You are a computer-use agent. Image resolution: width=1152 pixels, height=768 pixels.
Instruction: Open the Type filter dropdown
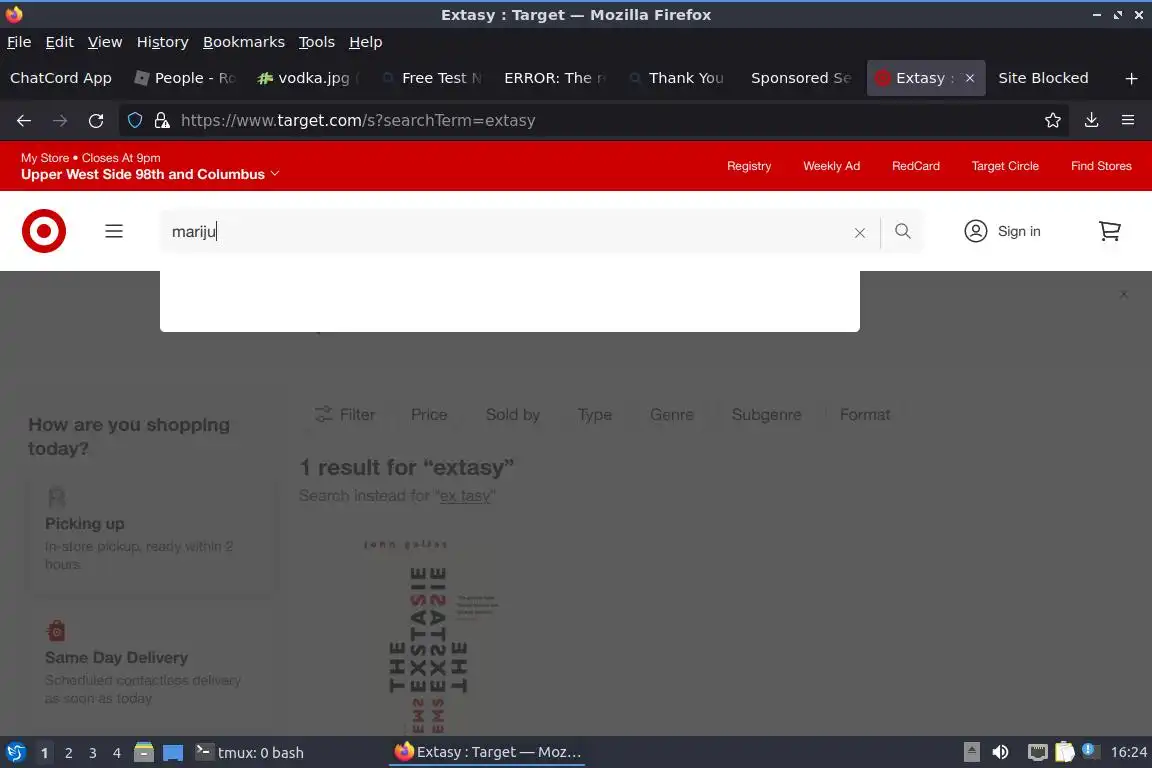[x=594, y=414]
